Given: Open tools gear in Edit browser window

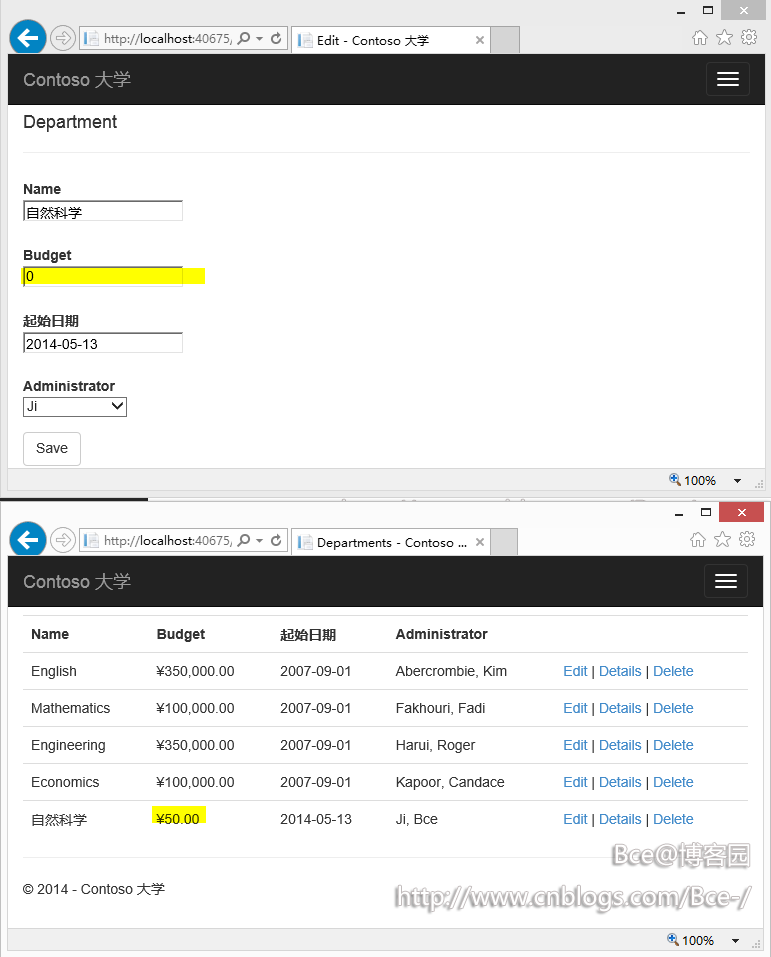Looking at the screenshot, I should pyautogui.click(x=748, y=38).
